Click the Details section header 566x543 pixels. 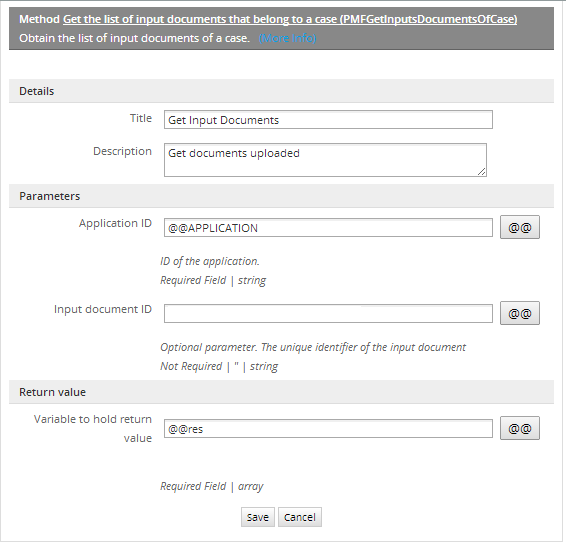(x=281, y=91)
